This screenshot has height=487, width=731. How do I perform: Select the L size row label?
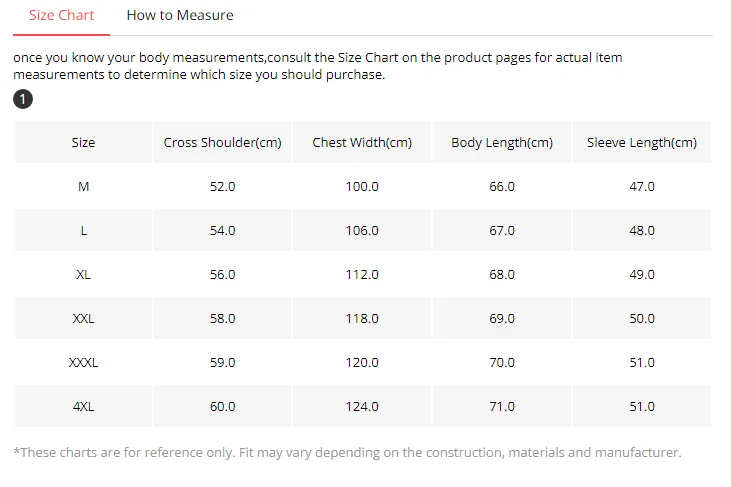[x=83, y=230]
